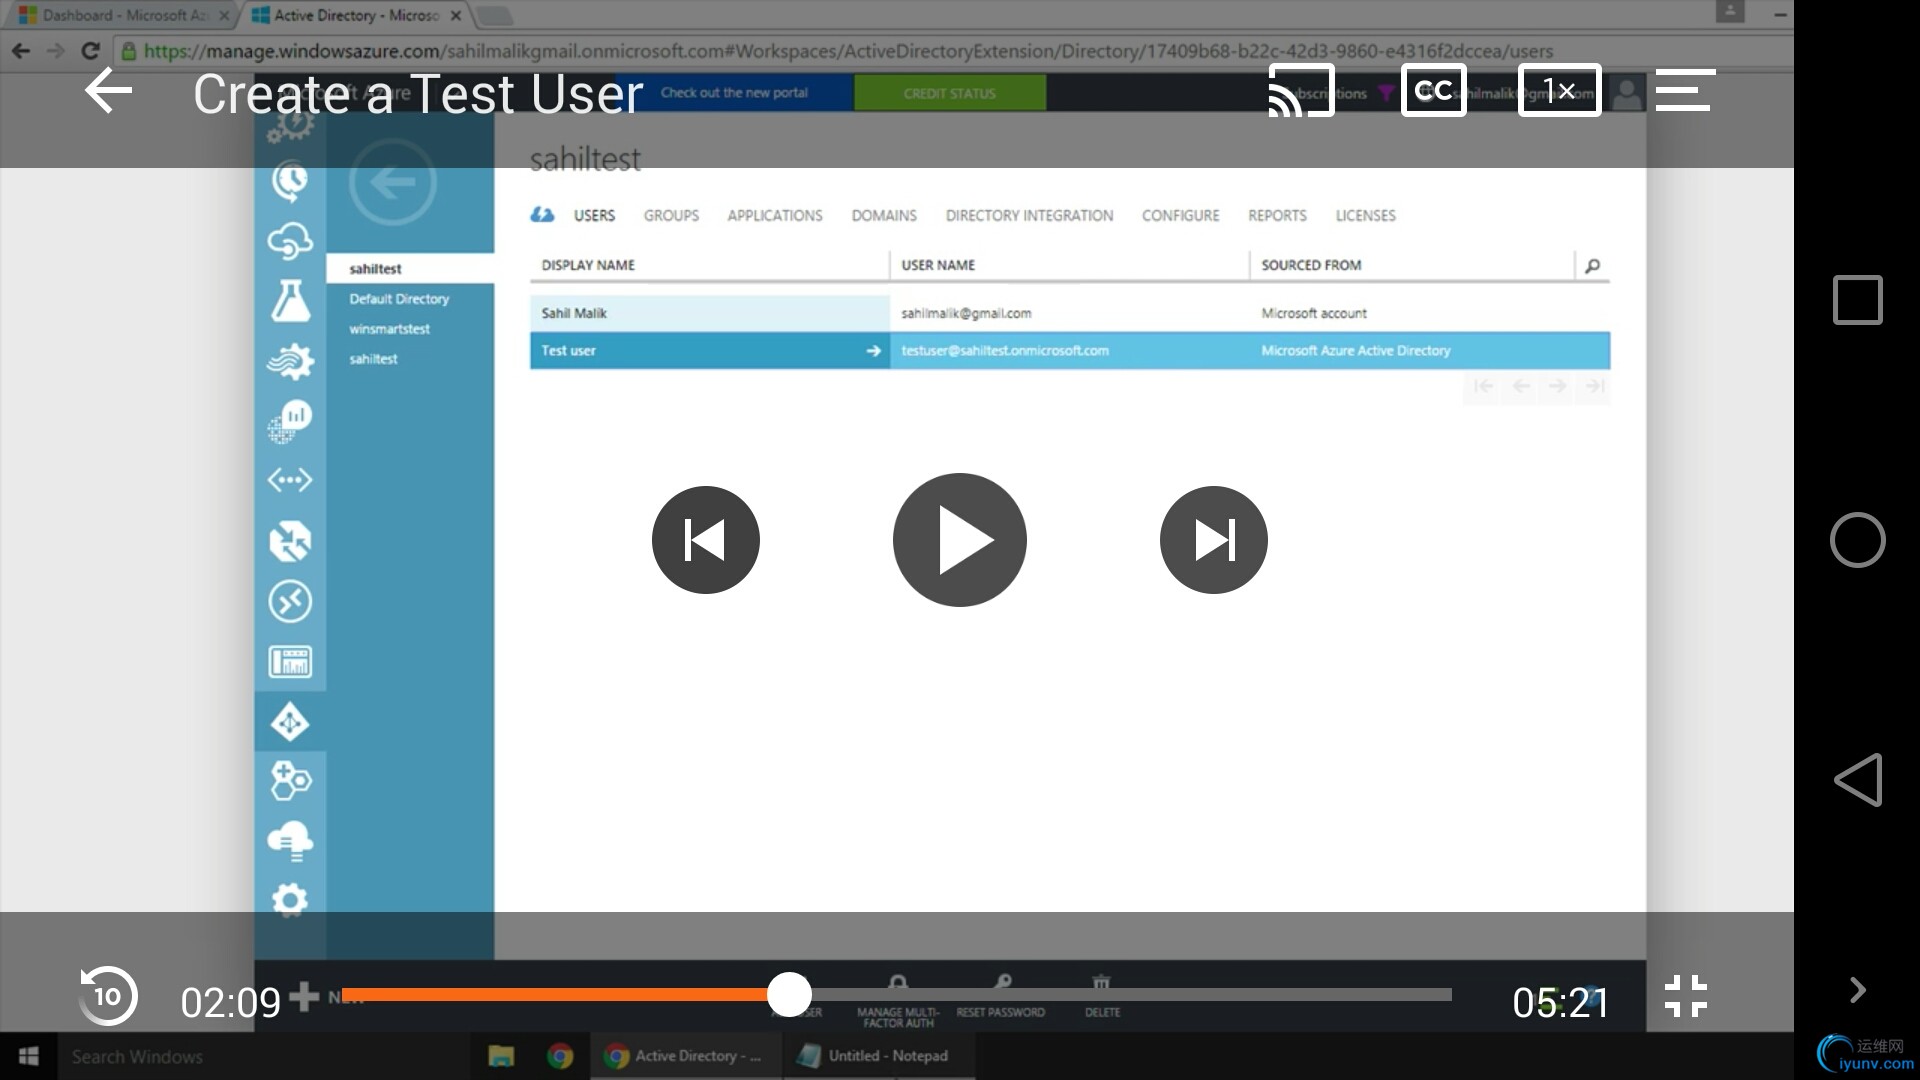Click the DELETE user command
The image size is (1920, 1080).
point(1102,996)
